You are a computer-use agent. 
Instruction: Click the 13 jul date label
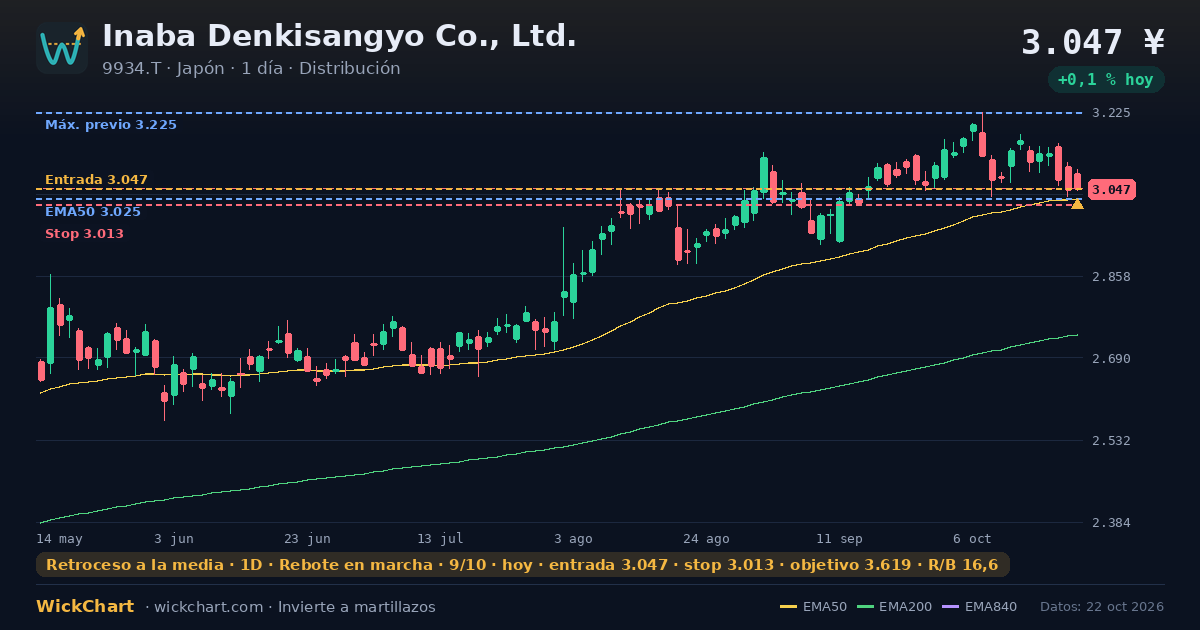tap(440, 538)
